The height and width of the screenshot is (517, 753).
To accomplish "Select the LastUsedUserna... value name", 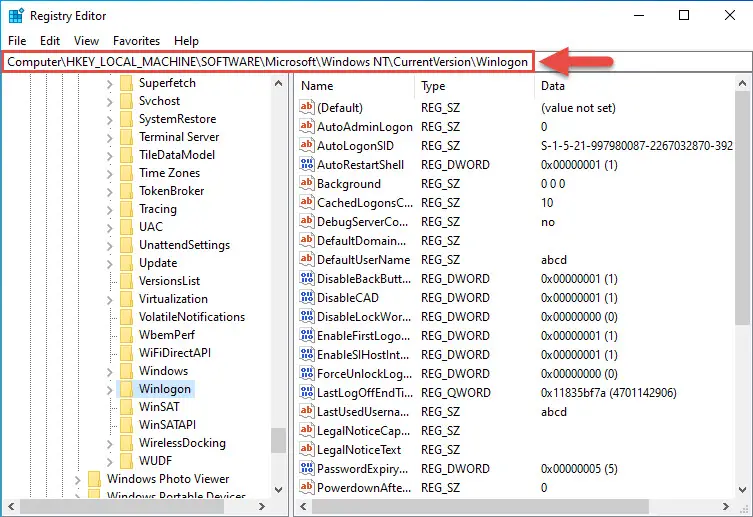I will click(x=363, y=412).
